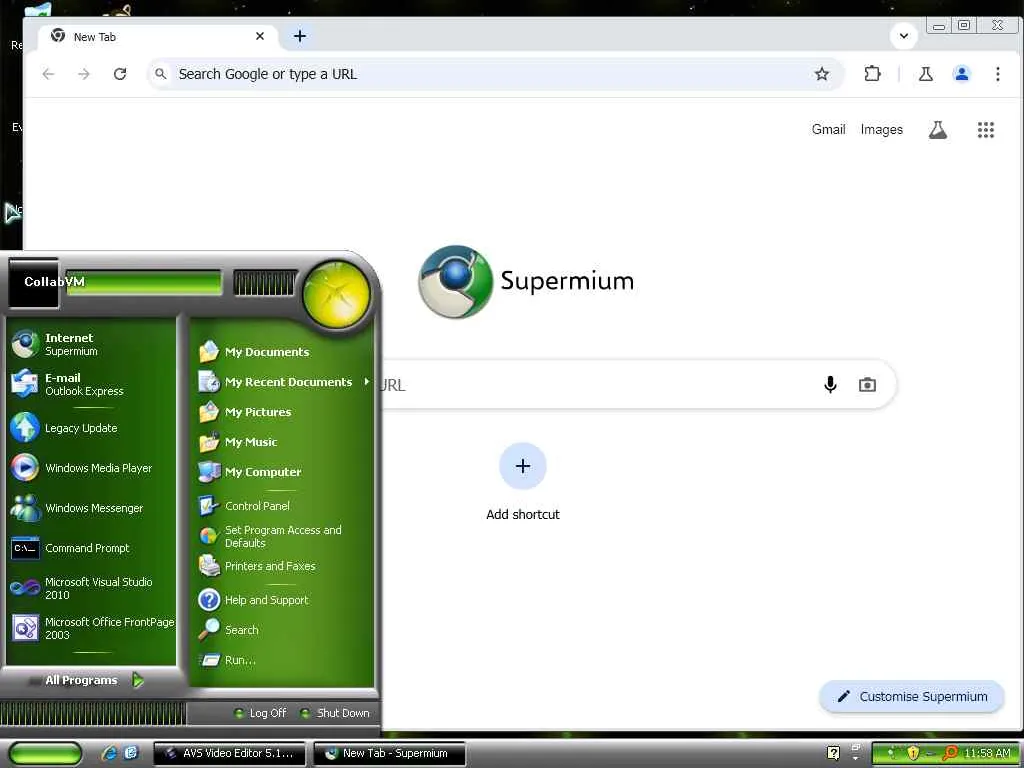This screenshot has width=1024, height=768.
Task: Go back in browser history
Action: 48,74
